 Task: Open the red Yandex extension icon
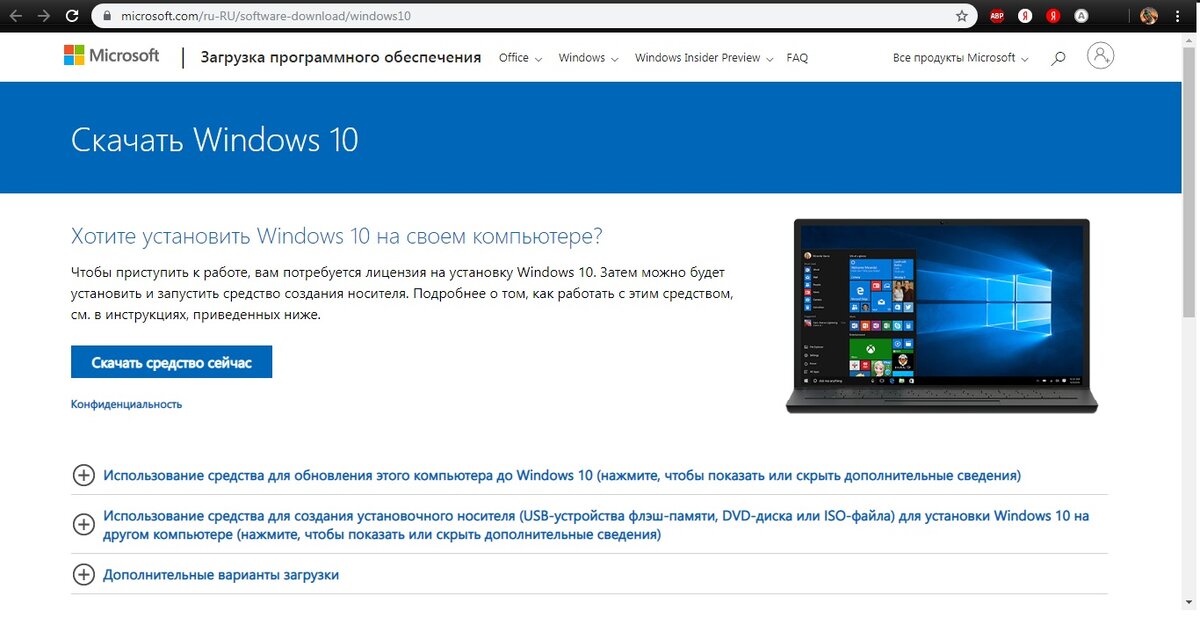pos(1053,16)
